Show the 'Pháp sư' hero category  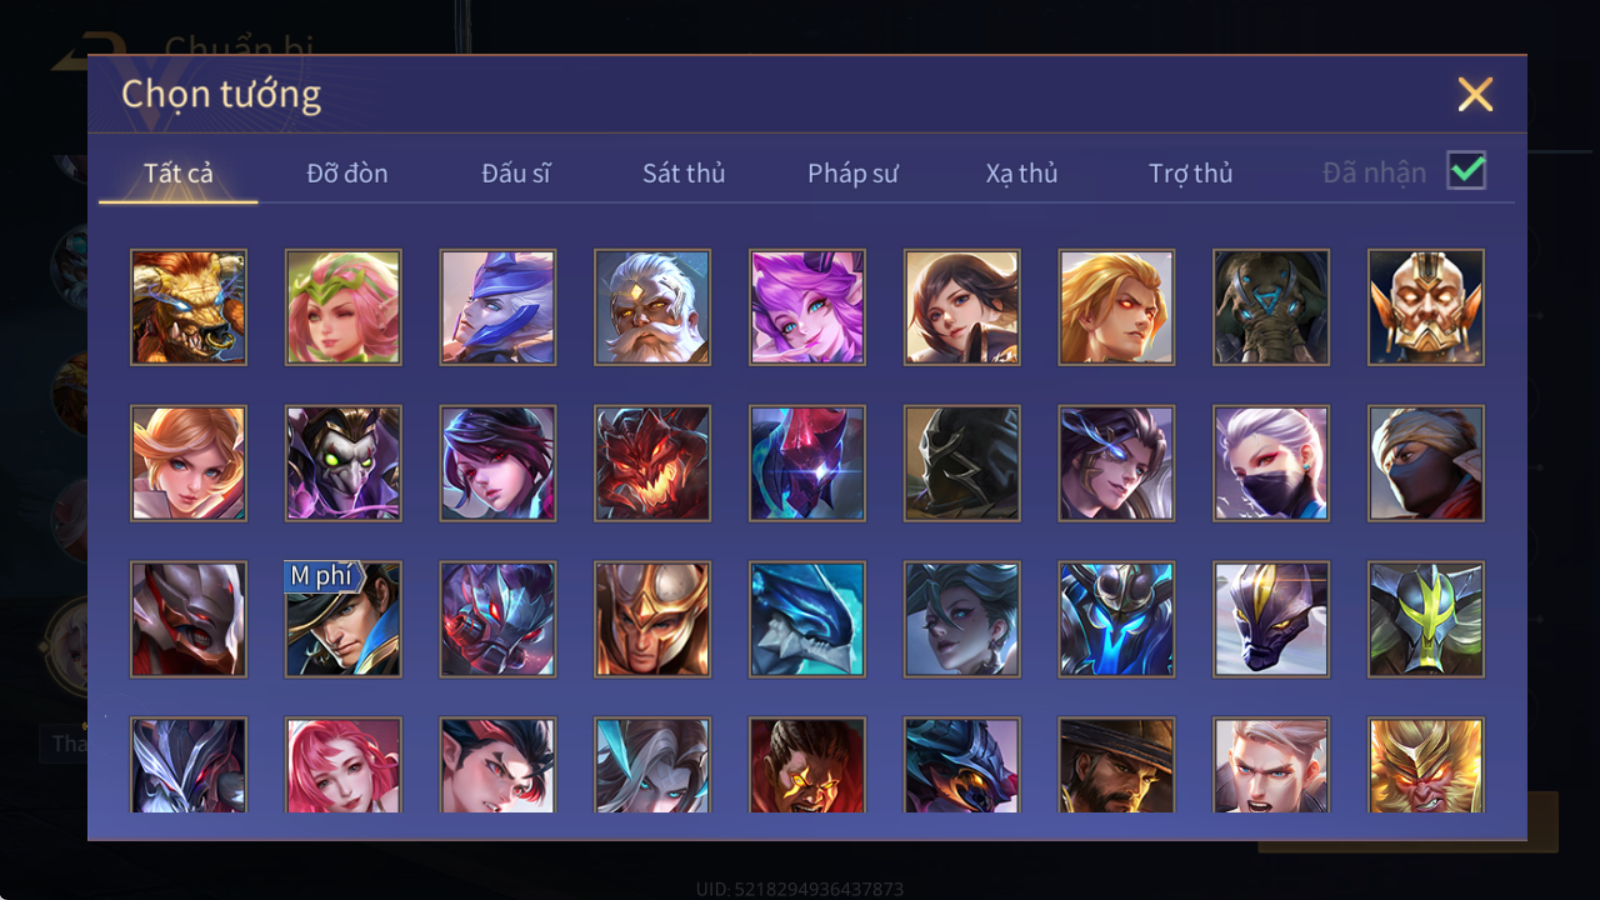[x=852, y=173]
